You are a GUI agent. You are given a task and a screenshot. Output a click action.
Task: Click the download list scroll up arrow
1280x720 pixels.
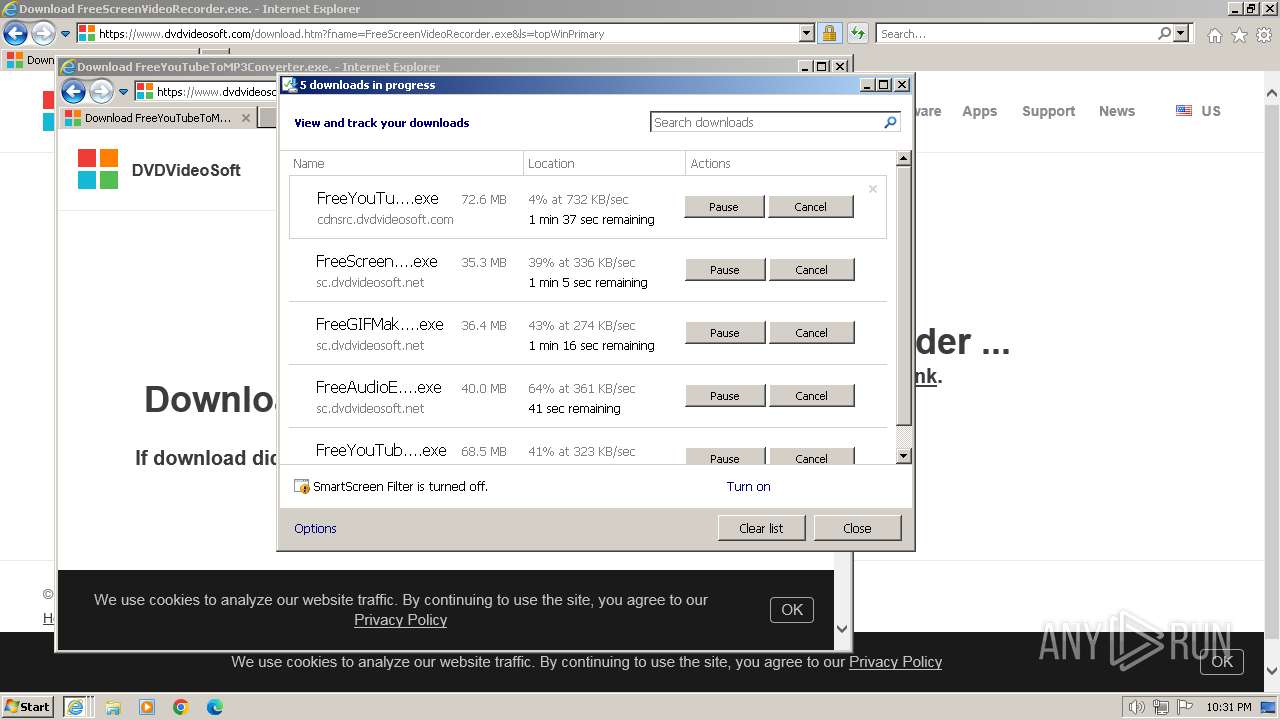(904, 159)
